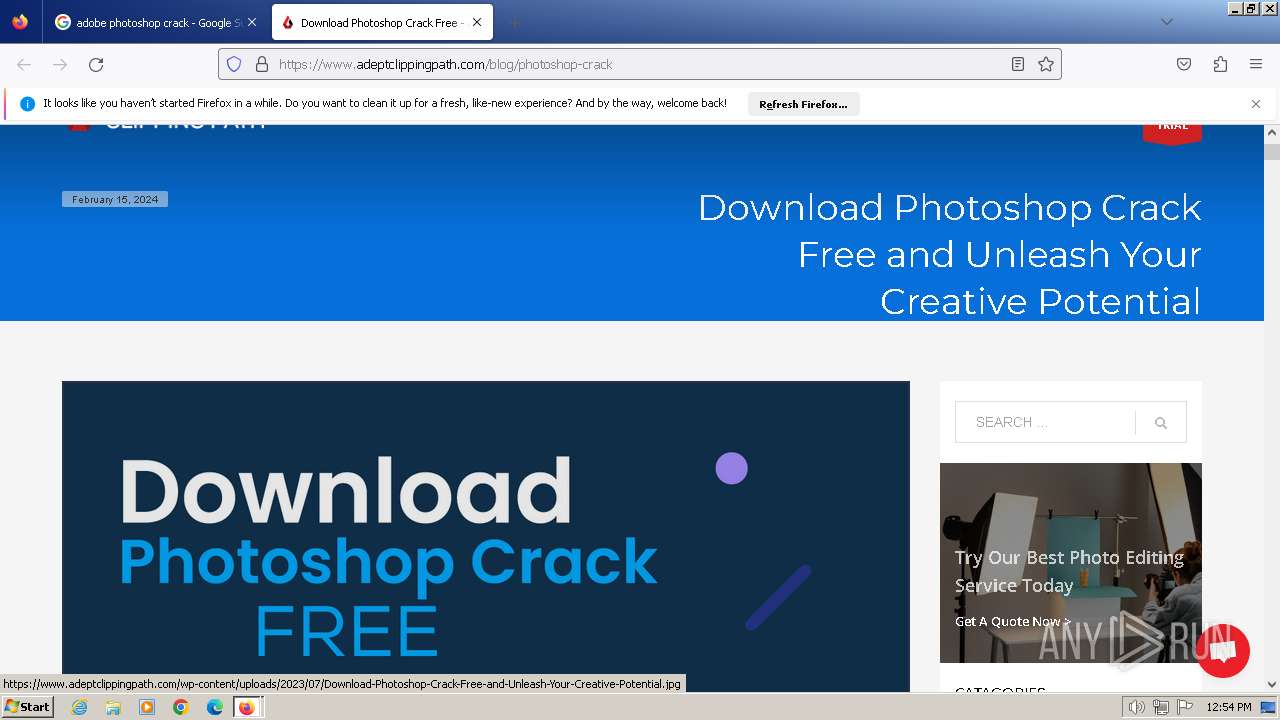Open the Windows Start menu

coord(27,707)
